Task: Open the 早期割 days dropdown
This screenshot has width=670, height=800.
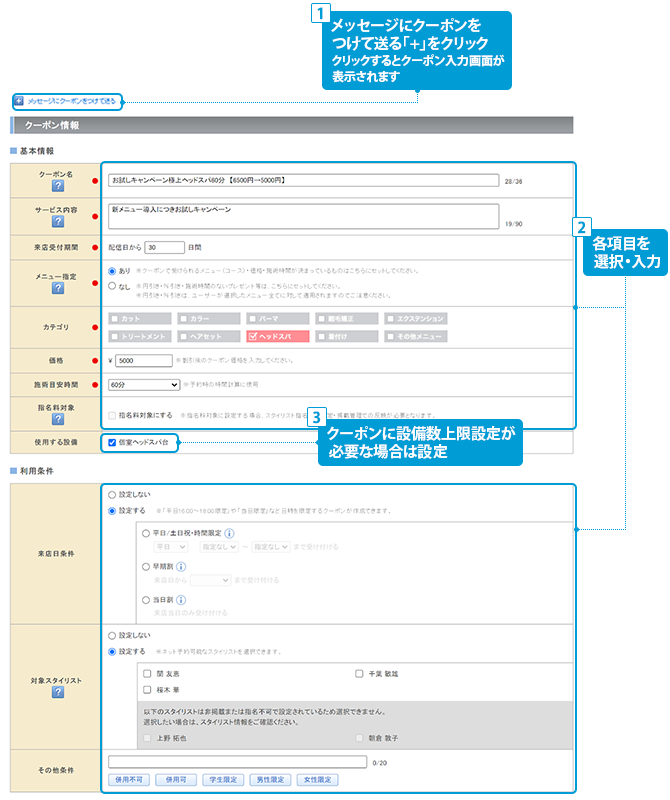Action: pos(210,580)
